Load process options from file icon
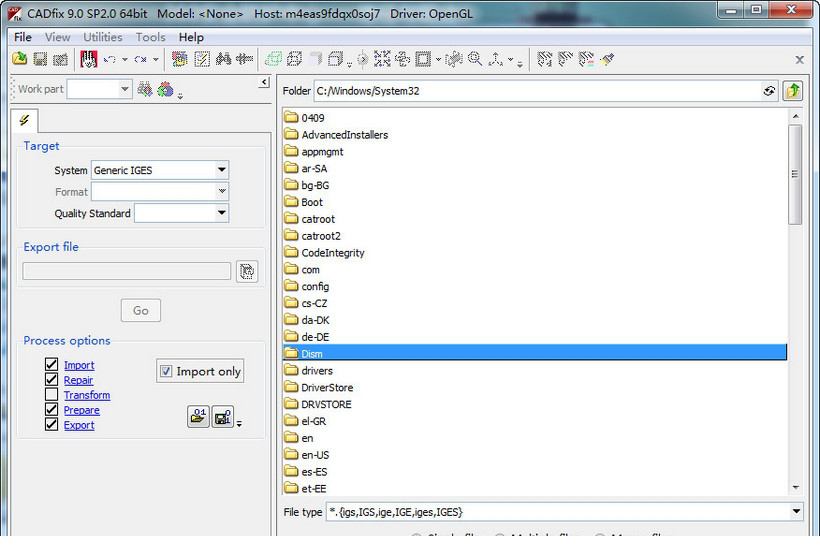The height and width of the screenshot is (557, 820). pos(198,417)
